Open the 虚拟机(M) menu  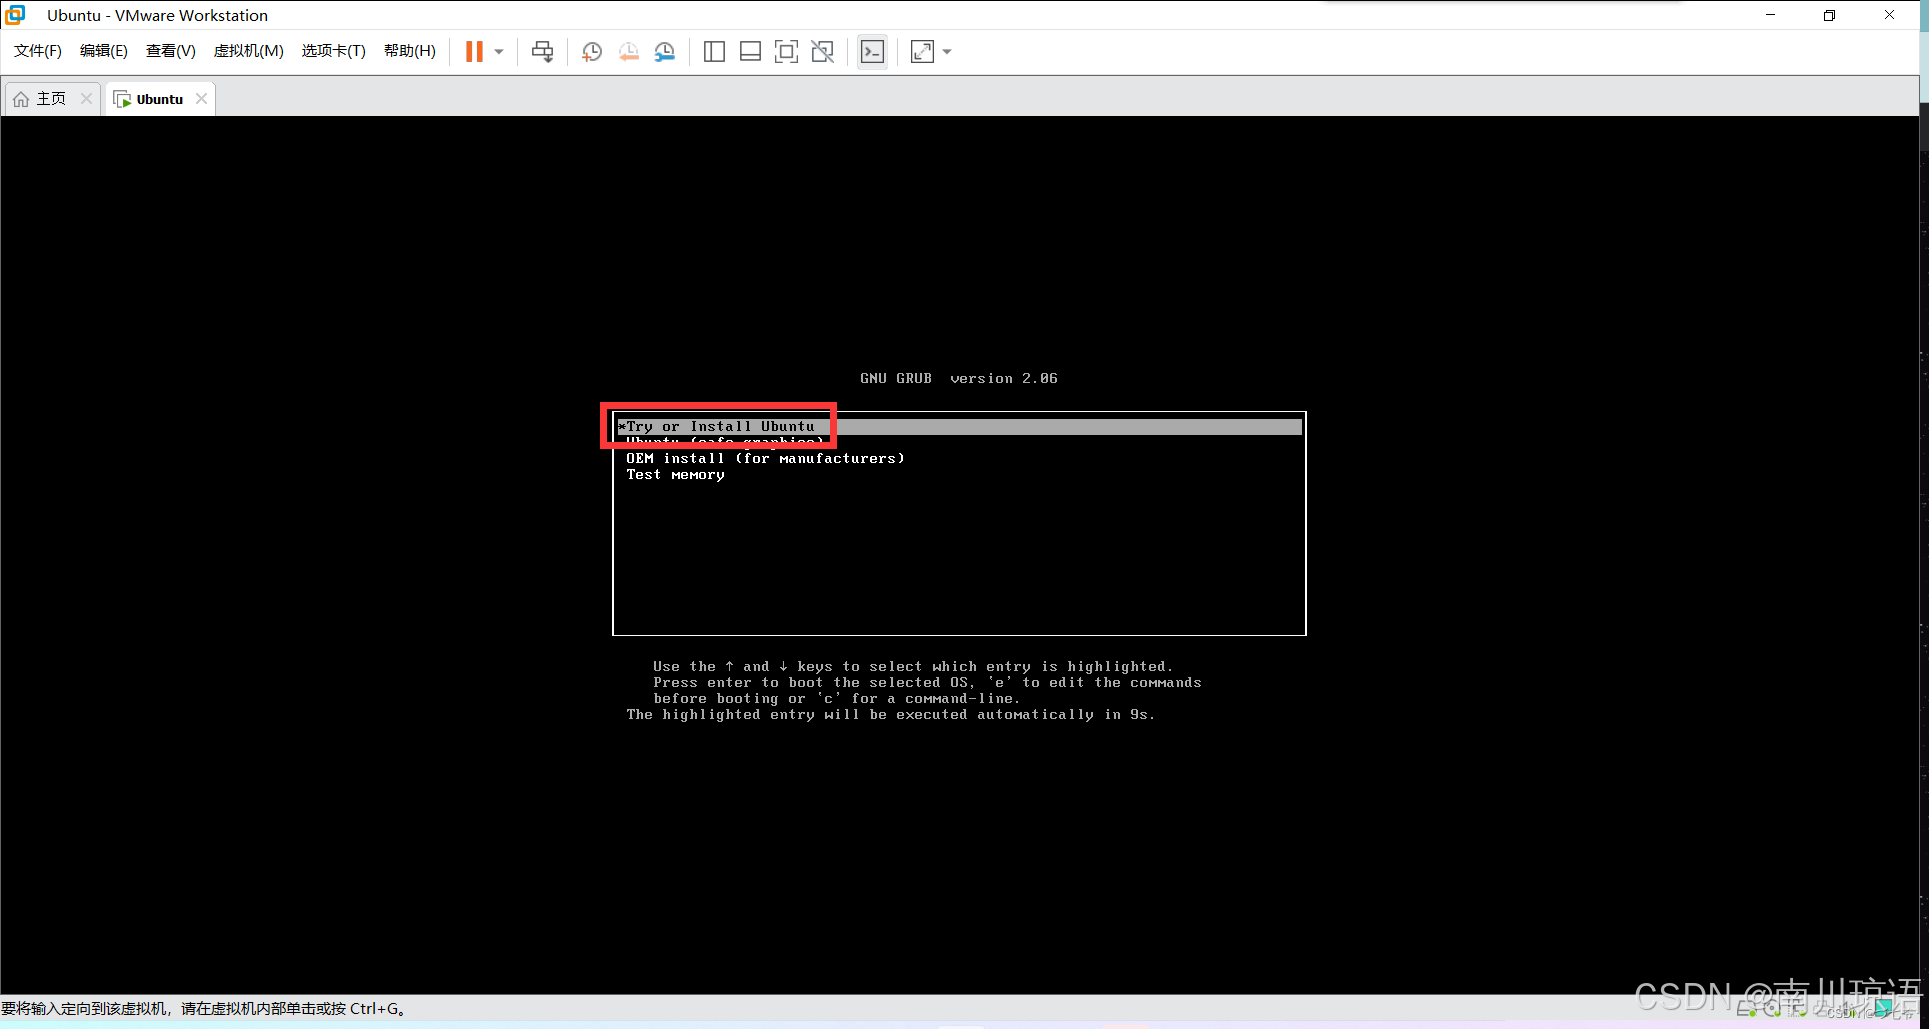(x=248, y=51)
